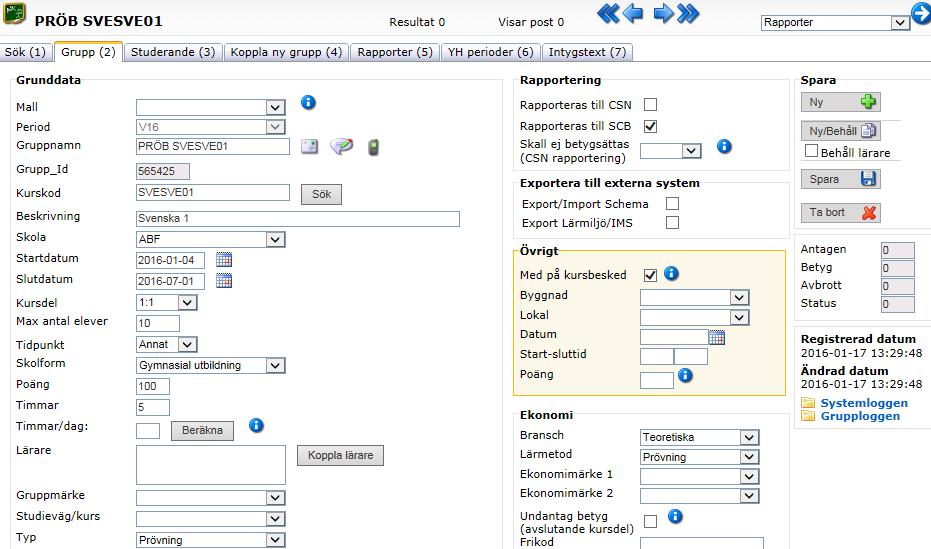The width and height of the screenshot is (931, 549).
Task: Open the Systemloggen link
Action: pyautogui.click(x=864, y=403)
